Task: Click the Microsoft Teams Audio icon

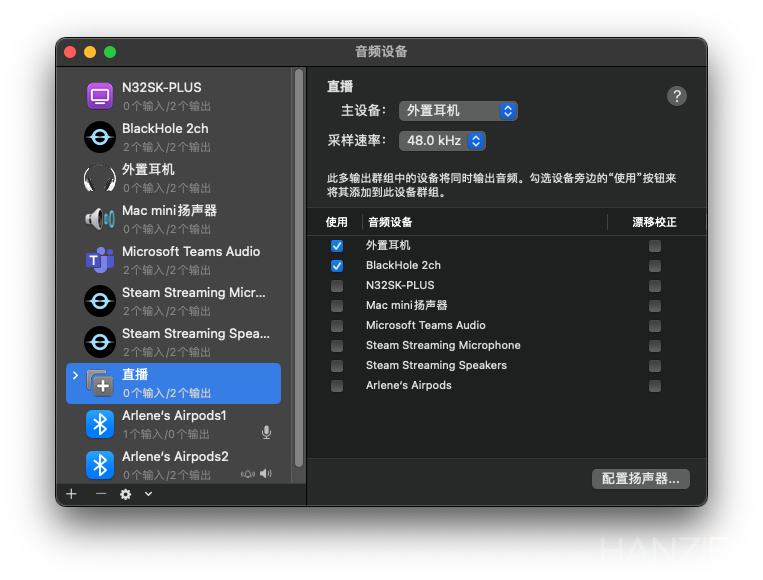Action: 100,260
